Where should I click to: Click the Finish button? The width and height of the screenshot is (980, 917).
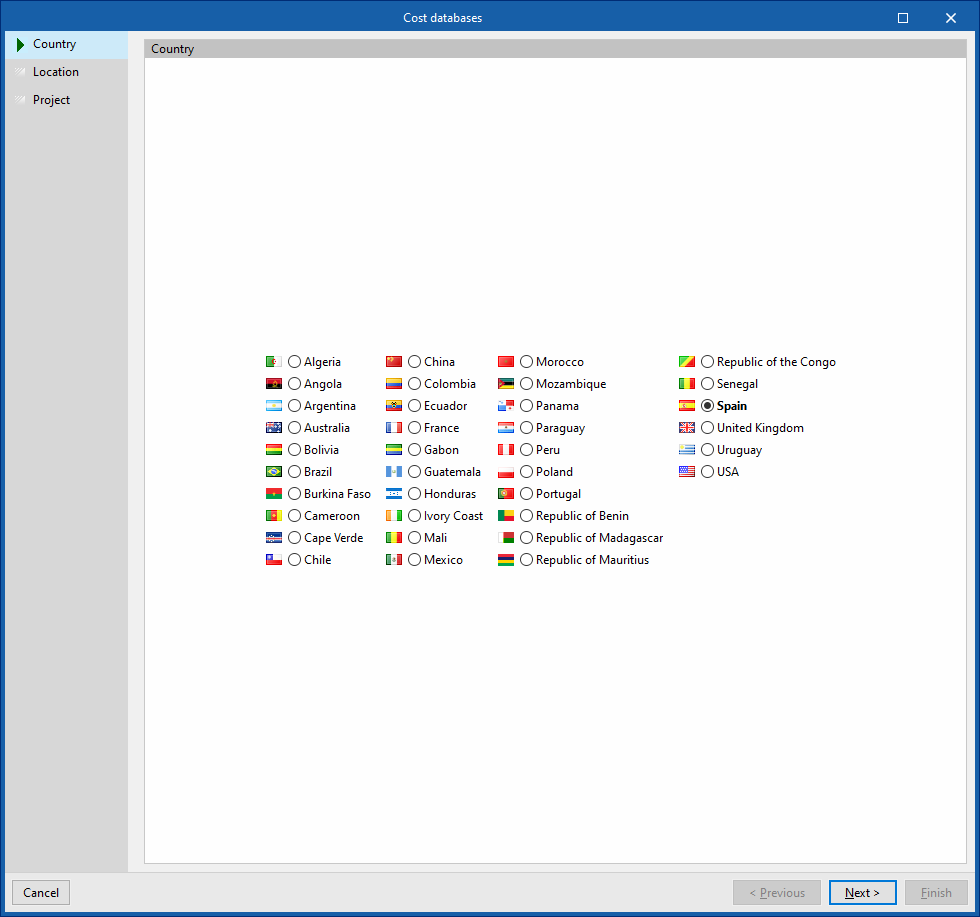[936, 893]
